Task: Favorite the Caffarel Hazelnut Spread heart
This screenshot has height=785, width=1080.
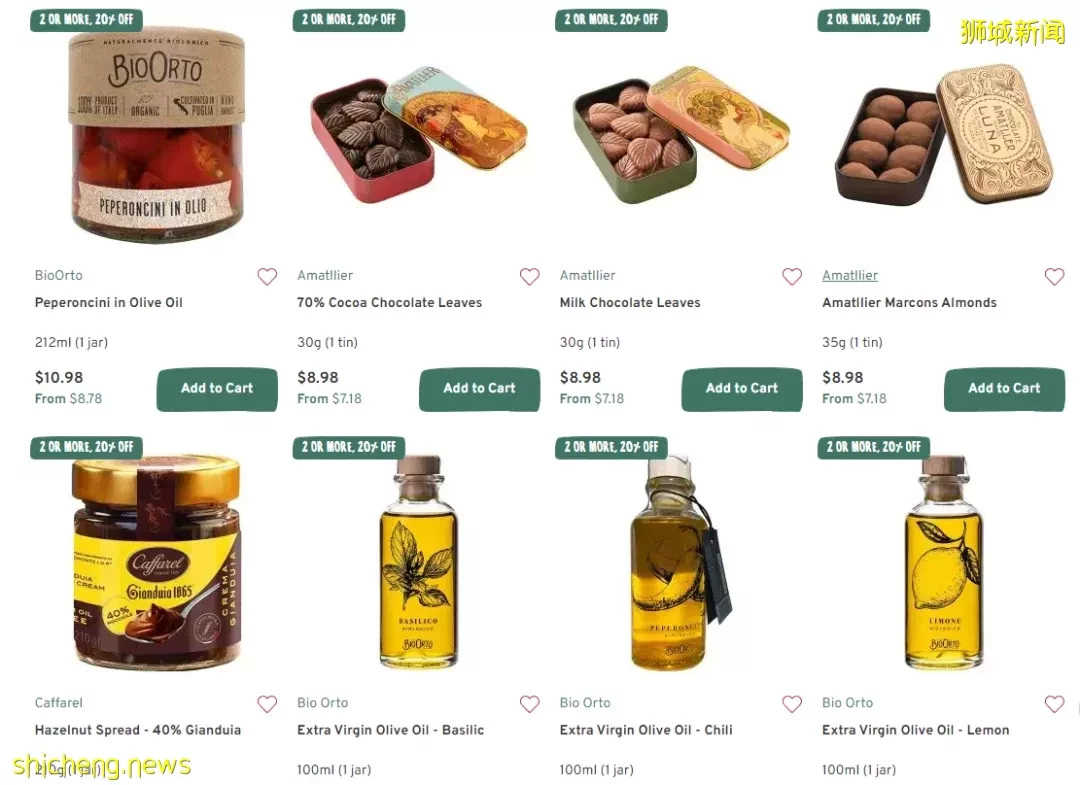Action: click(267, 704)
